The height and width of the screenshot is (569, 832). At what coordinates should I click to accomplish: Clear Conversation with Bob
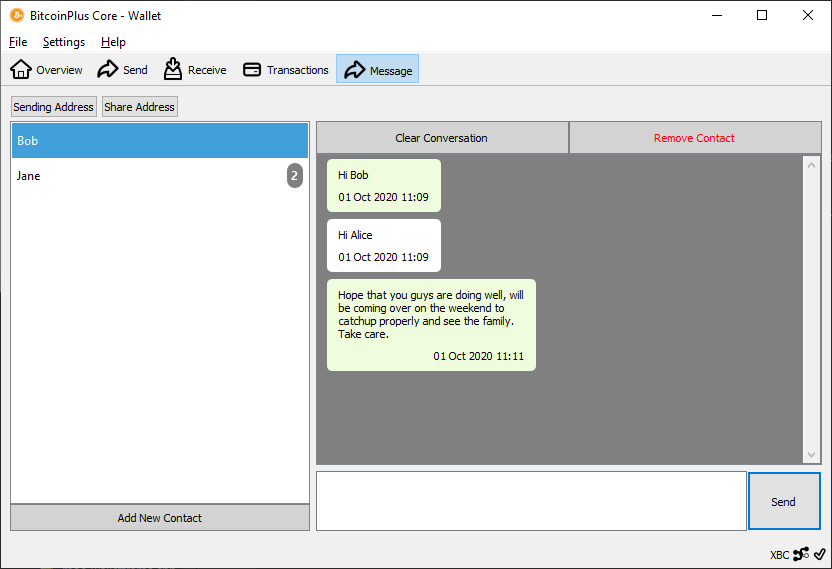click(442, 138)
